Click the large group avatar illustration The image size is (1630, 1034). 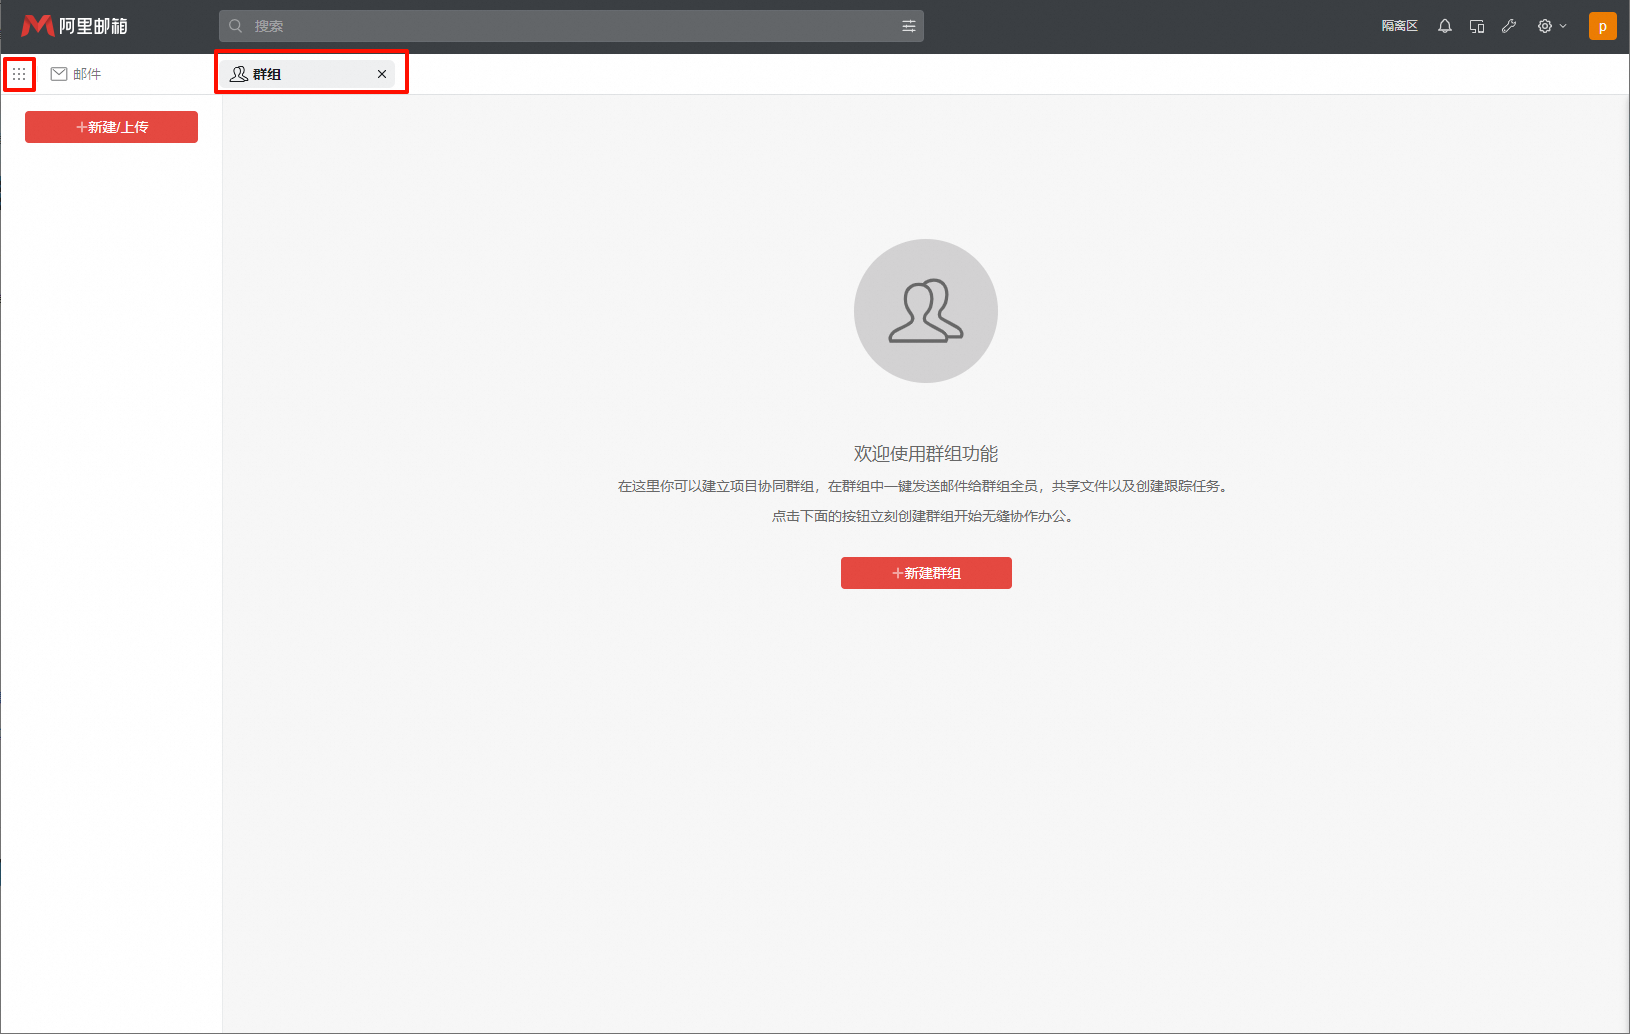[926, 311]
